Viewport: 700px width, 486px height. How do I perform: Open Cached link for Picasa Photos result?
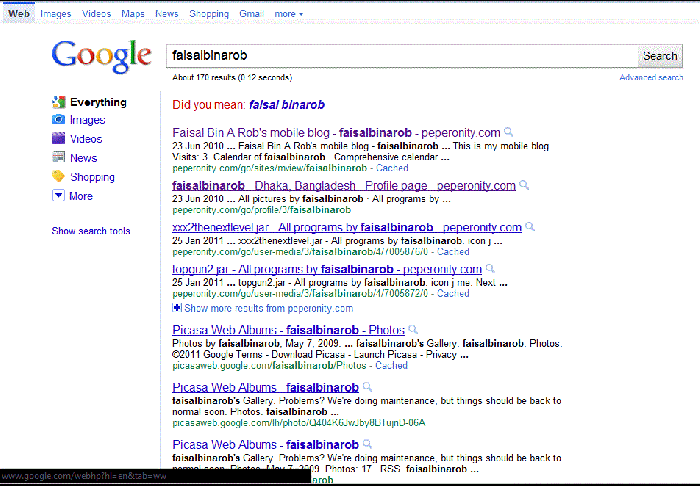point(392,365)
